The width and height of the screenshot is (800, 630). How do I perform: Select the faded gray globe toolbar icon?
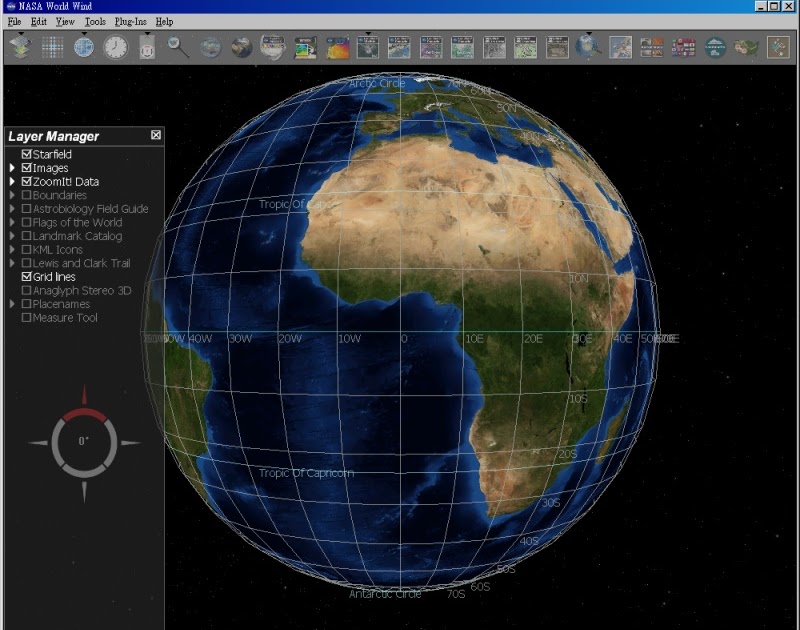click(x=210, y=47)
